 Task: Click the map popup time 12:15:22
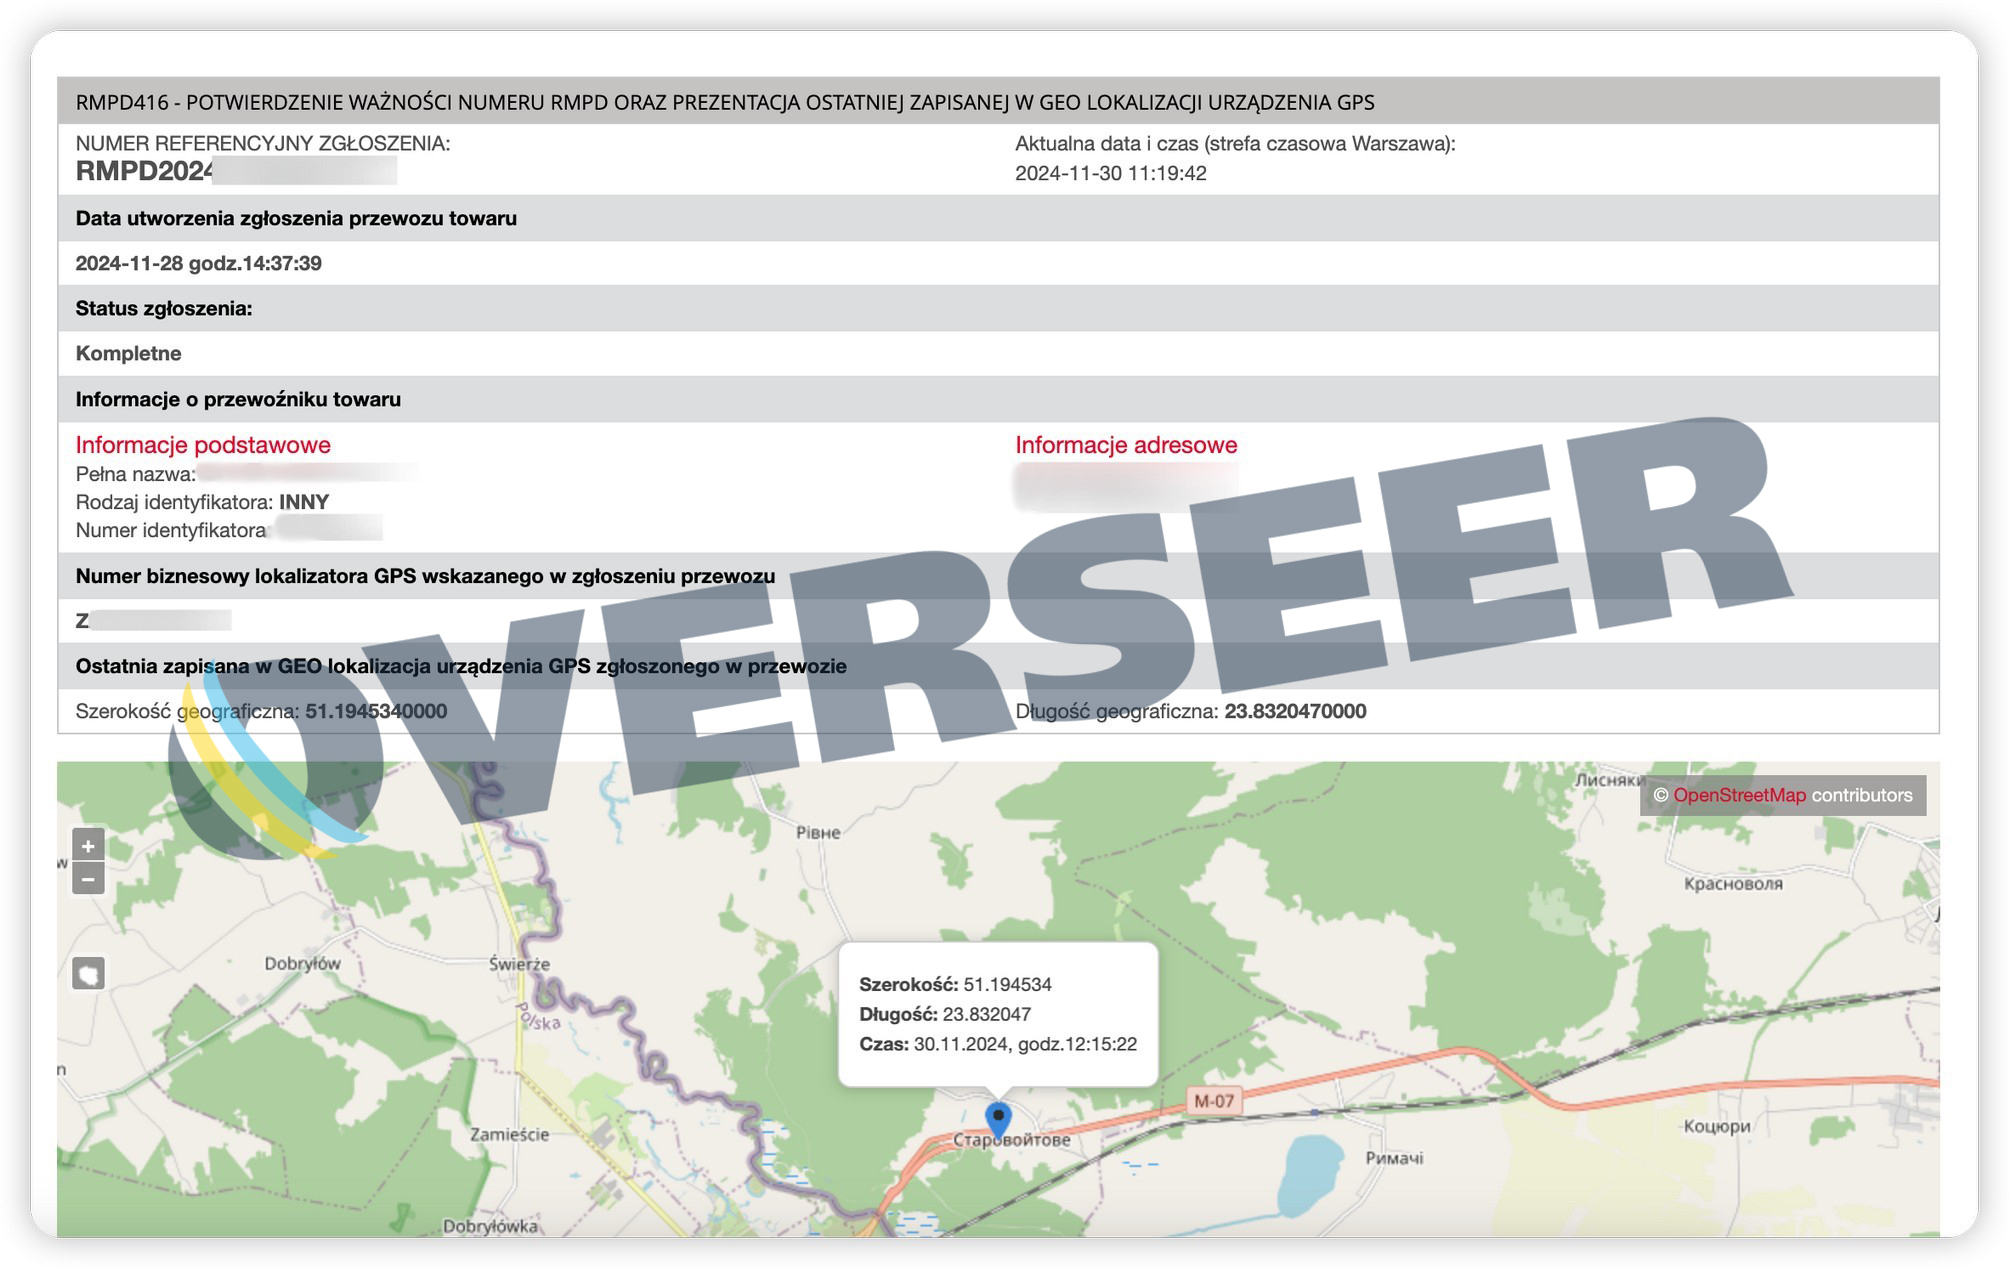click(x=1077, y=1044)
